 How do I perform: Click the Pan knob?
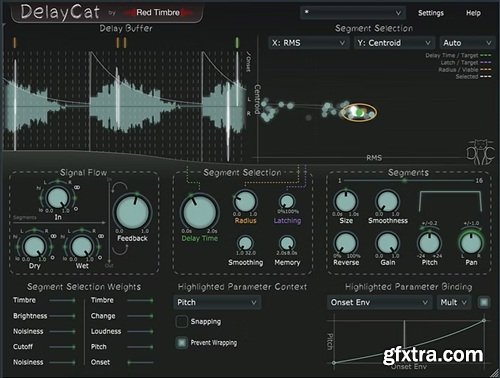click(x=471, y=243)
